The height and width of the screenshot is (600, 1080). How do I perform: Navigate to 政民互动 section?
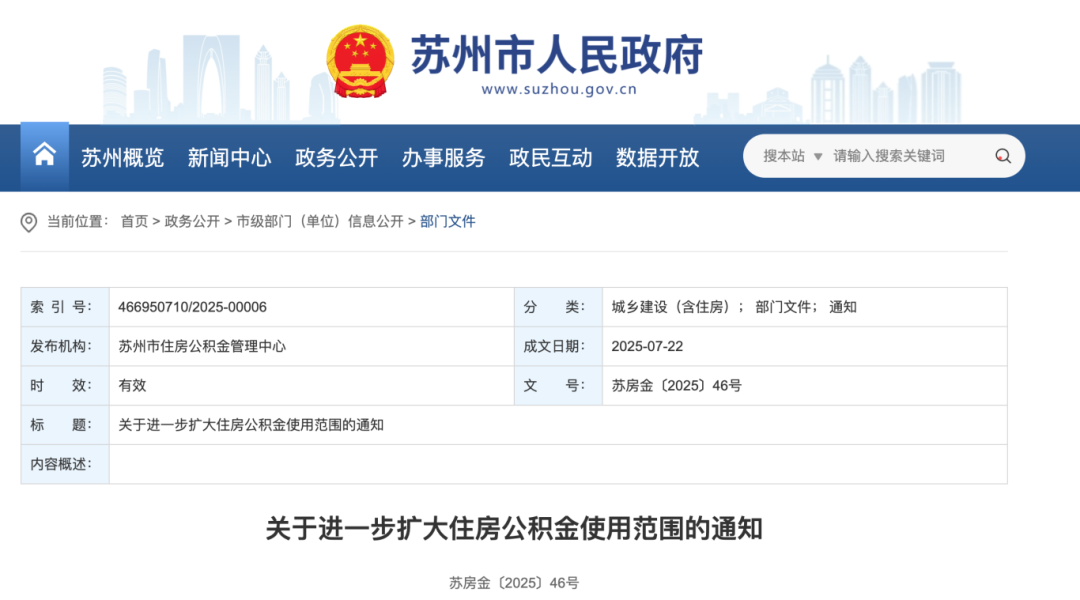coord(550,157)
